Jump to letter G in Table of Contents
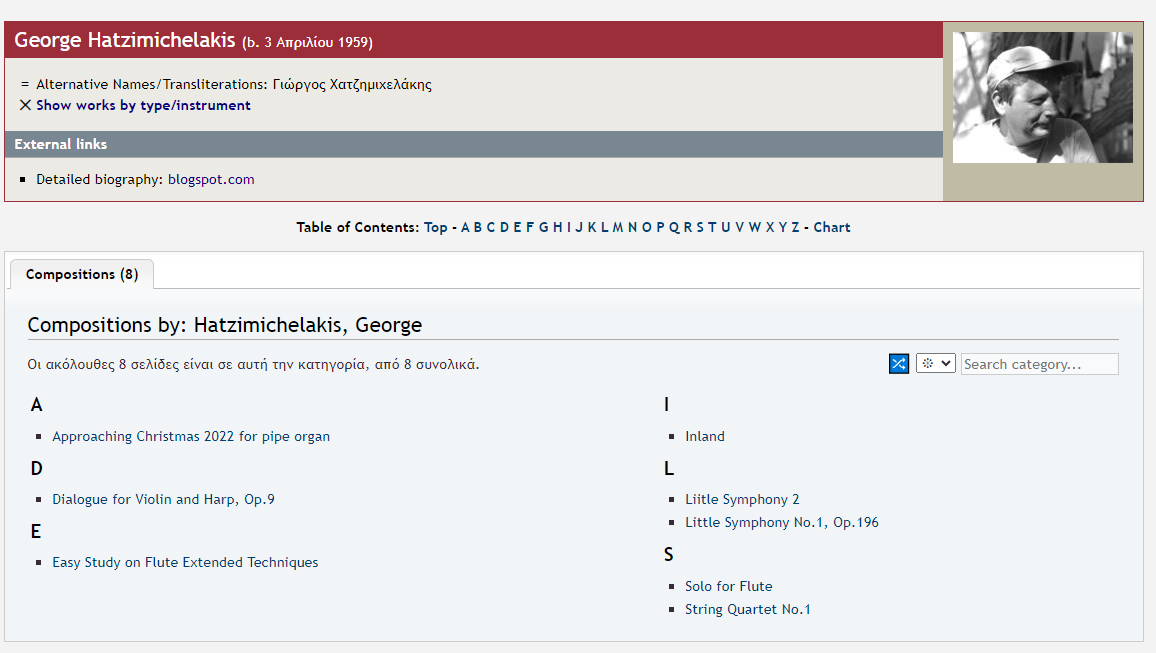The width and height of the screenshot is (1156, 653). (x=543, y=227)
